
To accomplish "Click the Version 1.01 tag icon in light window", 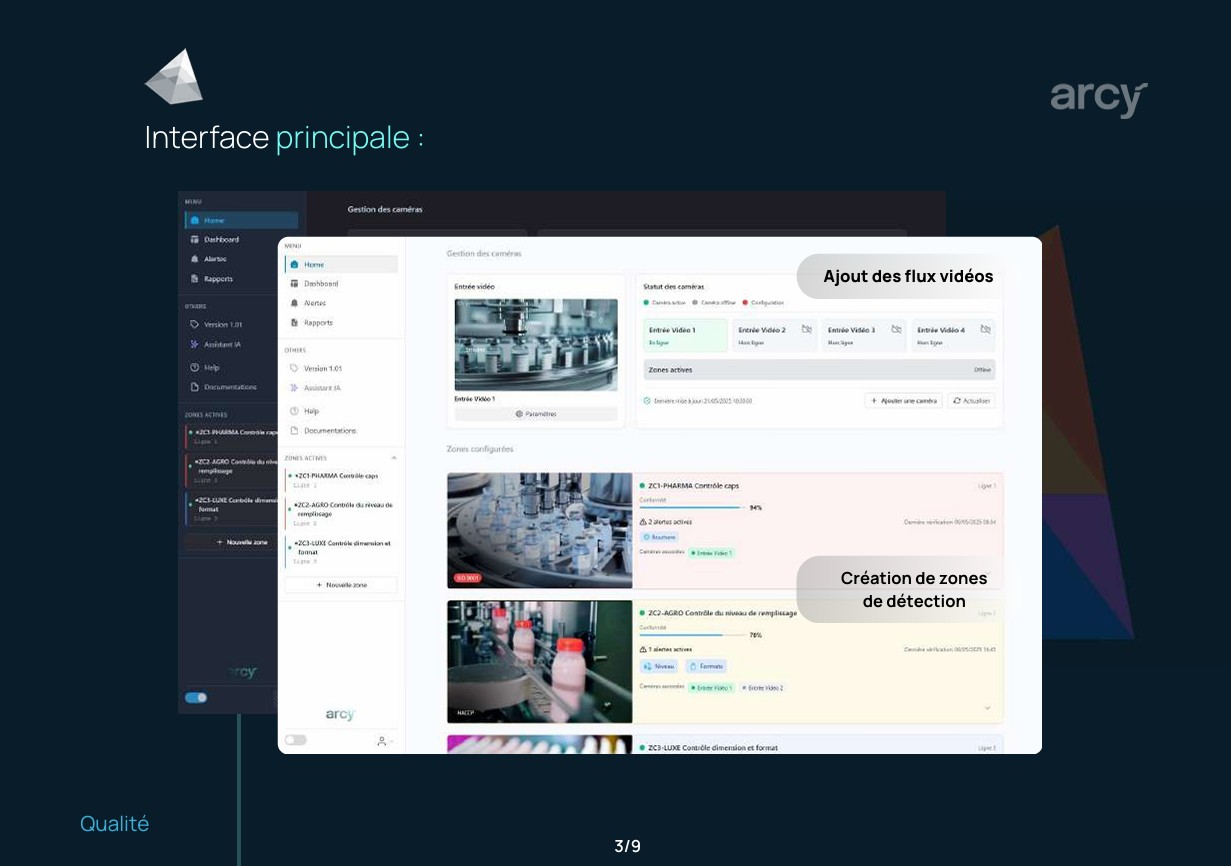I will tap(294, 368).
